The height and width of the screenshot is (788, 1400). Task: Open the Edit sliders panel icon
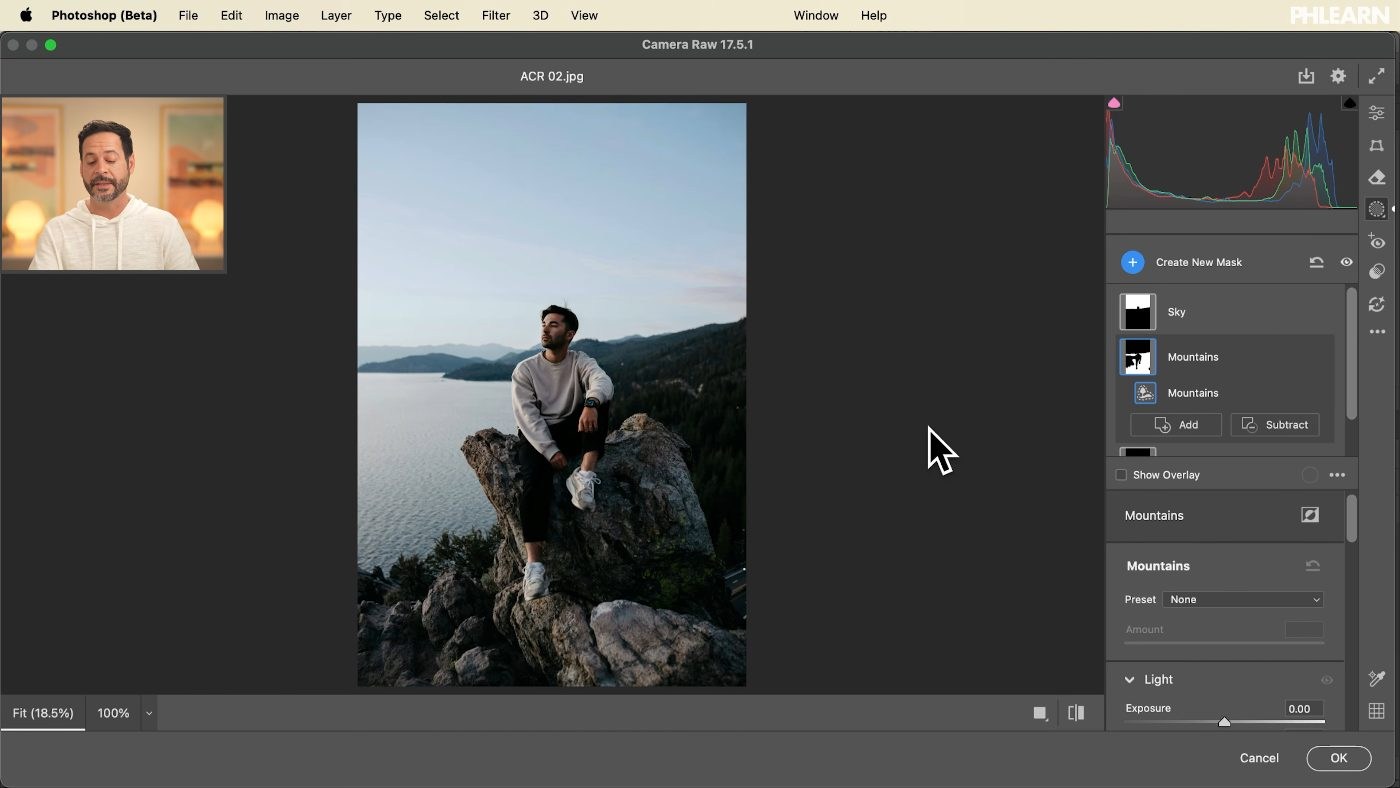pos(1377,113)
